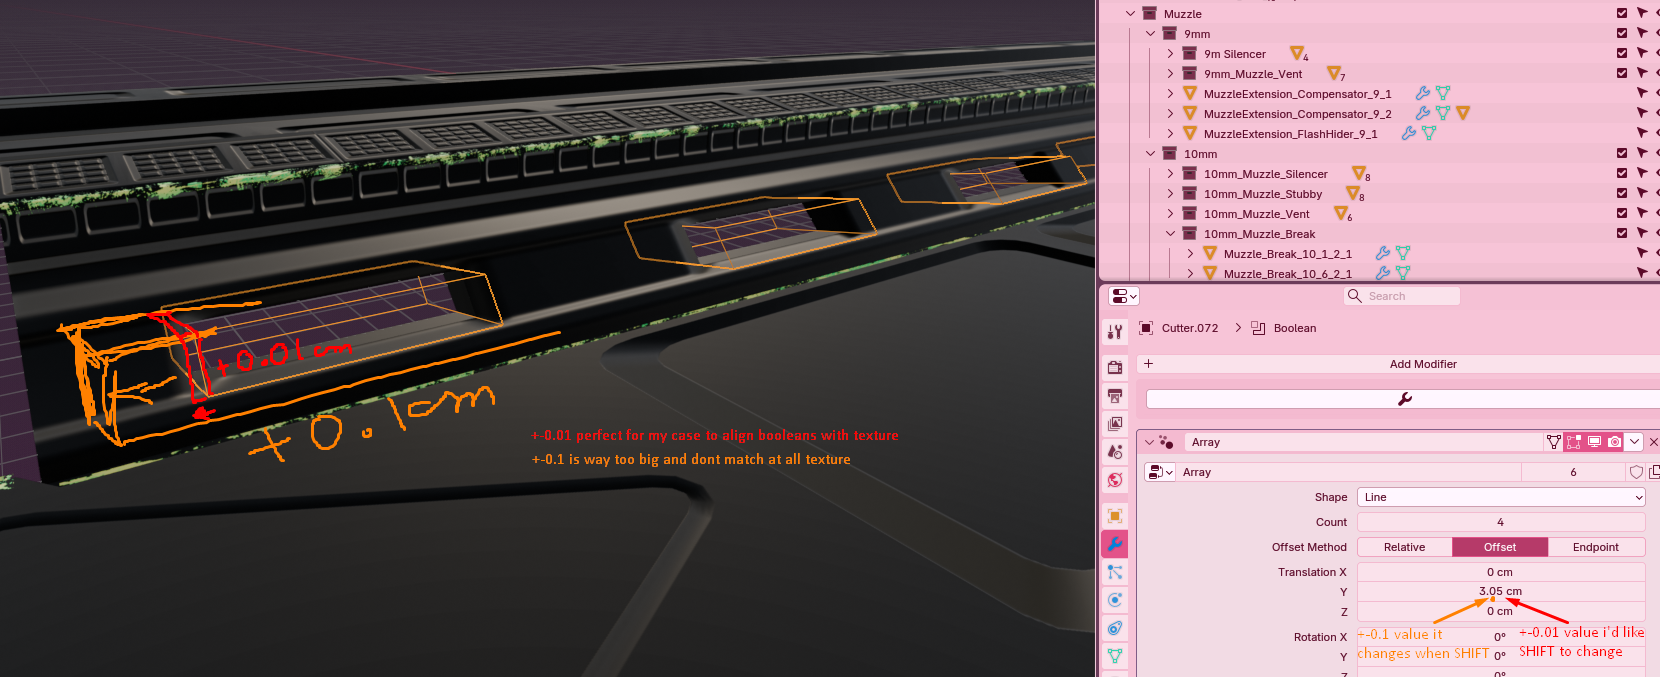Expand the 10mm_Muzzle_Silencer collection

point(1170,173)
